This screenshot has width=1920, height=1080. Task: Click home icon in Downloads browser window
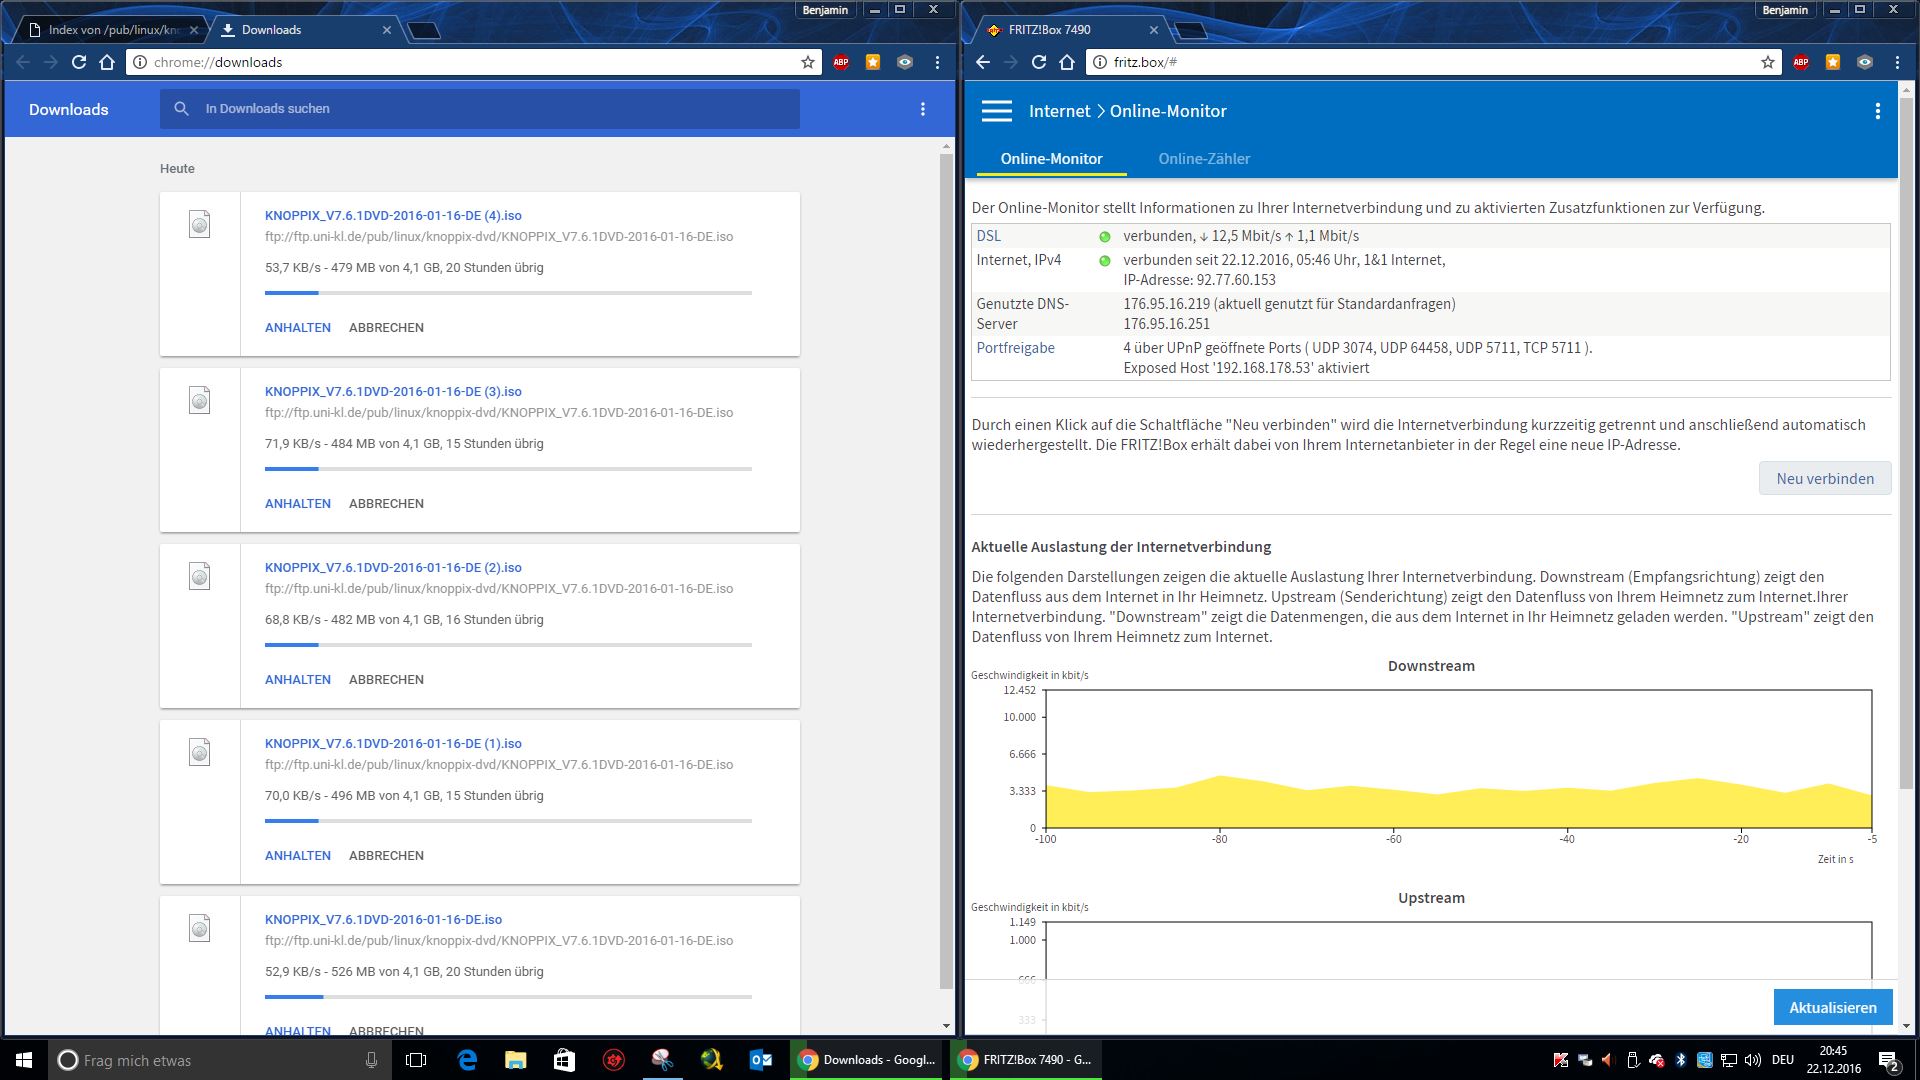pos(107,62)
